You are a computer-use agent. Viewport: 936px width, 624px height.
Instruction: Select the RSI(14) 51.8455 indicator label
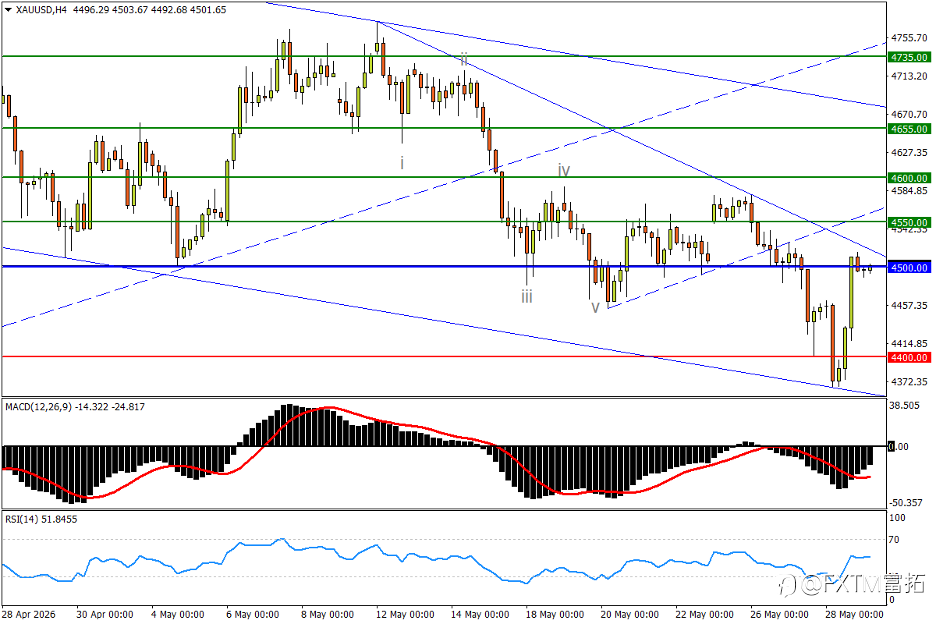tap(41, 520)
